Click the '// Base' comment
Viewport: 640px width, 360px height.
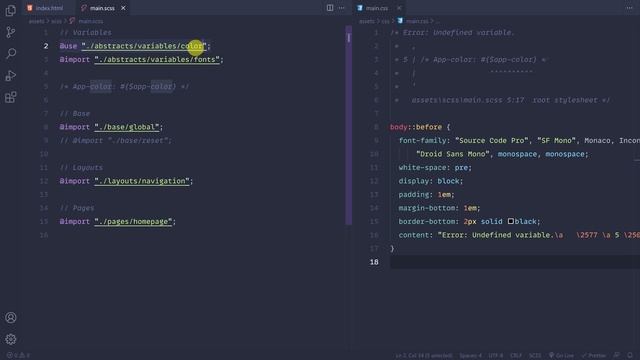tap(75, 113)
